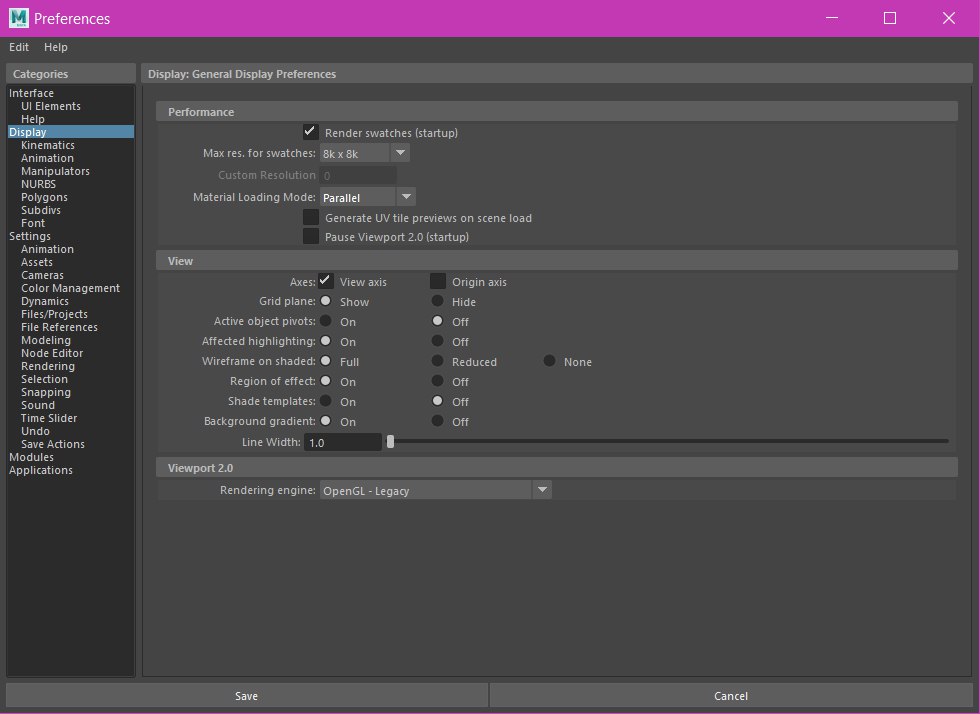980x714 pixels.
Task: Select Sound category
Action: (38, 405)
